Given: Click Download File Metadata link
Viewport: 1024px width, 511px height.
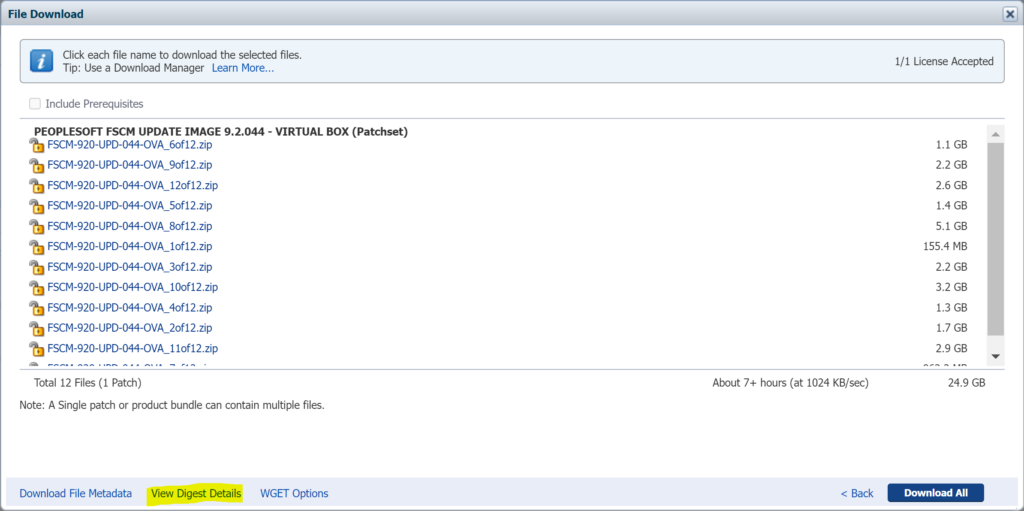Looking at the screenshot, I should 76,493.
